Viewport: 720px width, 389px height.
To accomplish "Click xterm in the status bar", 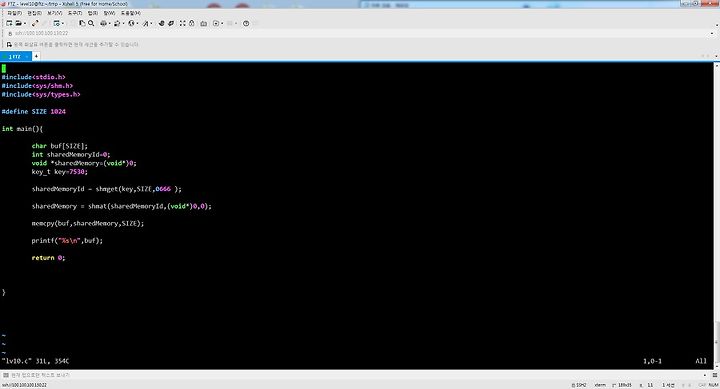I will click(600, 385).
